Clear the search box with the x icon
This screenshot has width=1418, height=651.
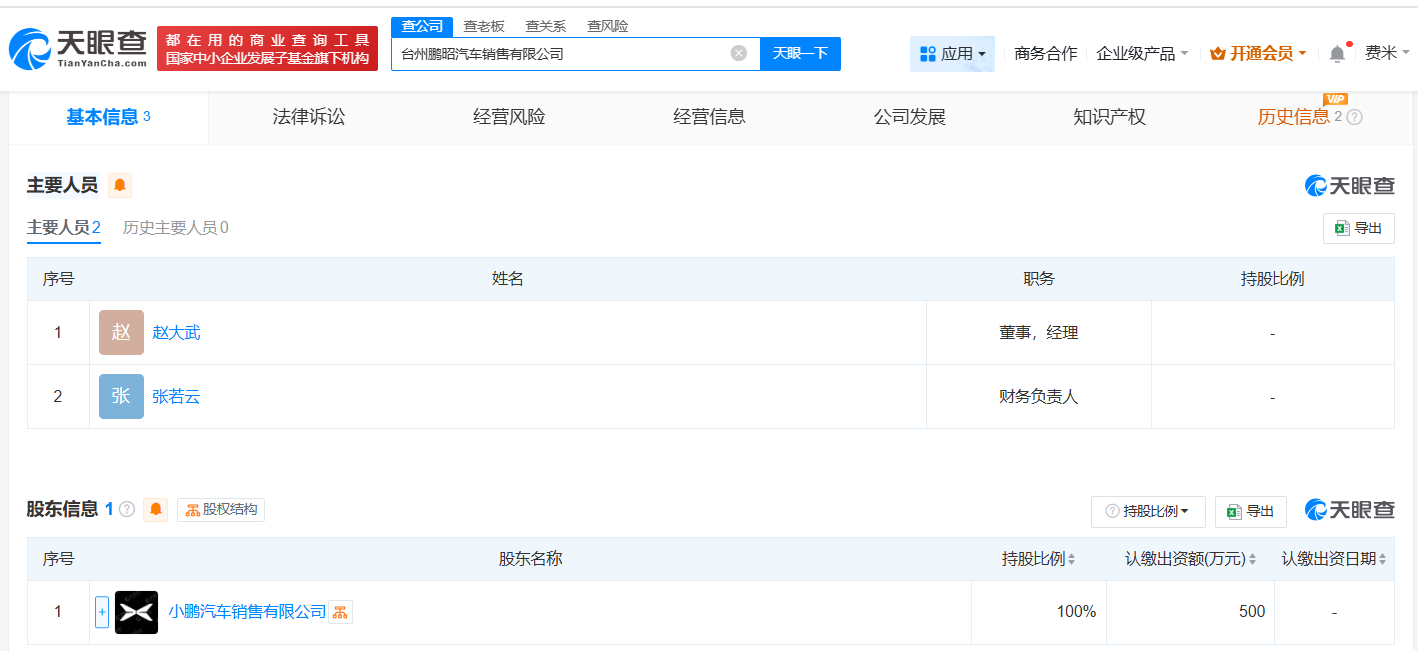(737, 53)
